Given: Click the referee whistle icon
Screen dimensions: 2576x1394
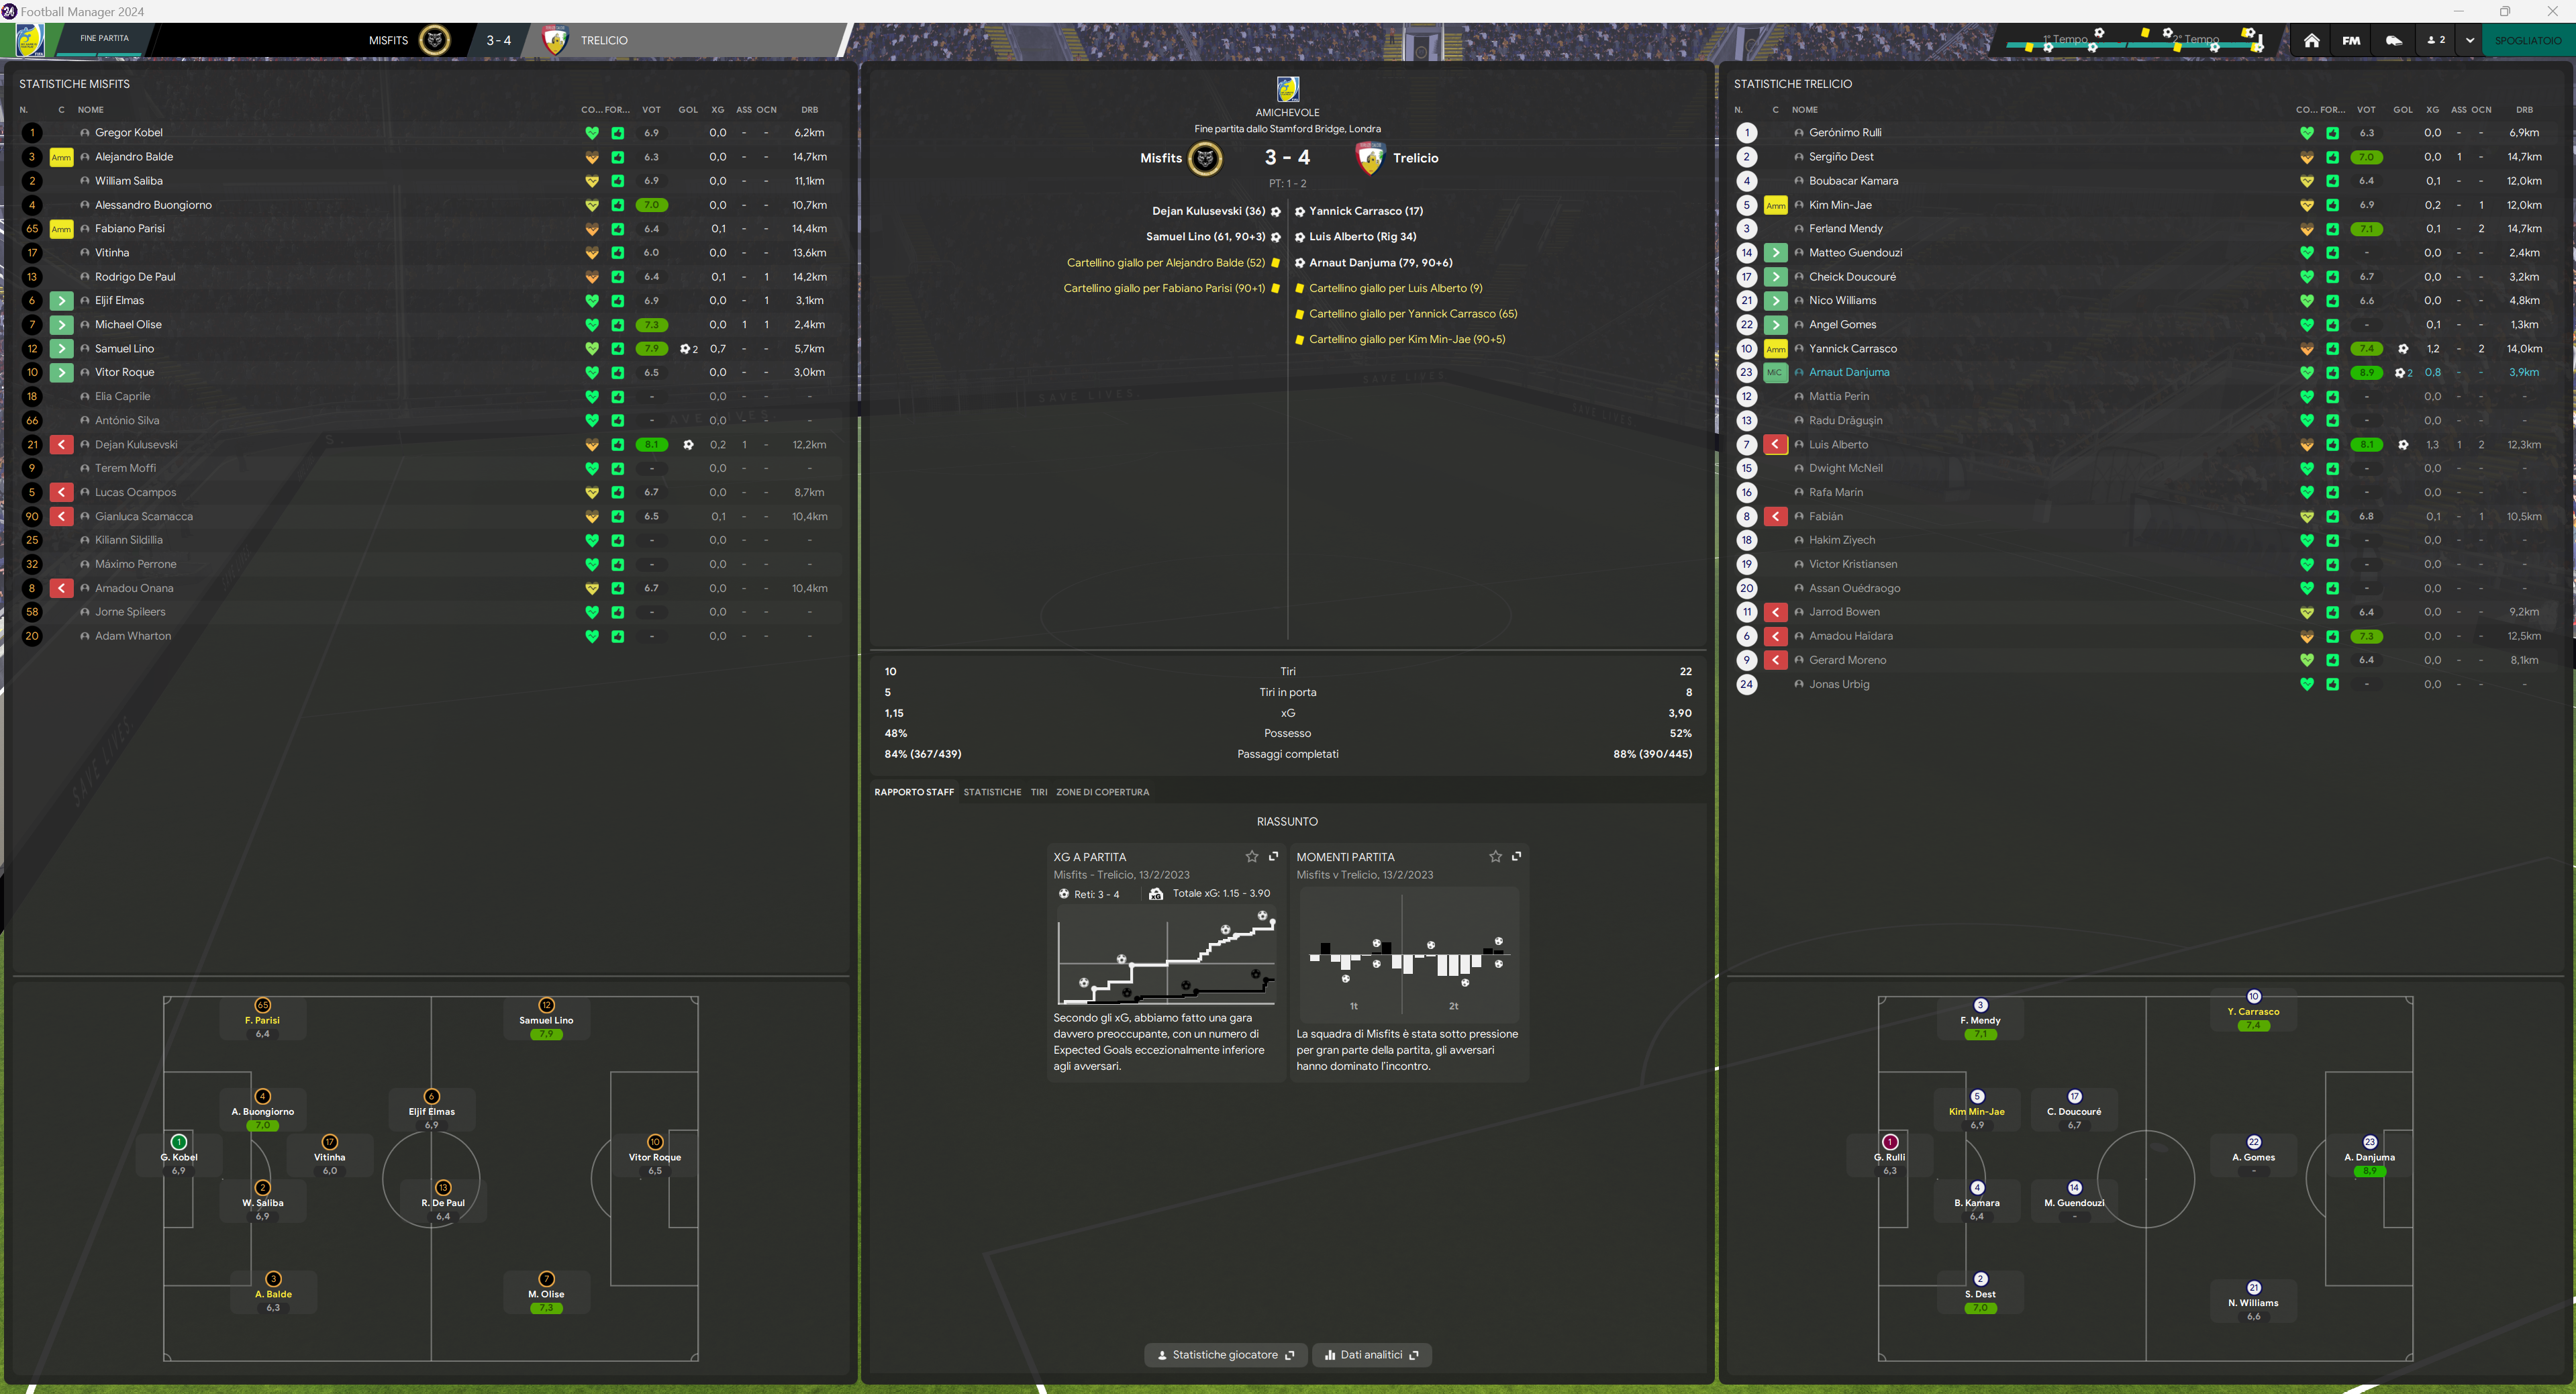Looking at the screenshot, I should (x=2393, y=40).
